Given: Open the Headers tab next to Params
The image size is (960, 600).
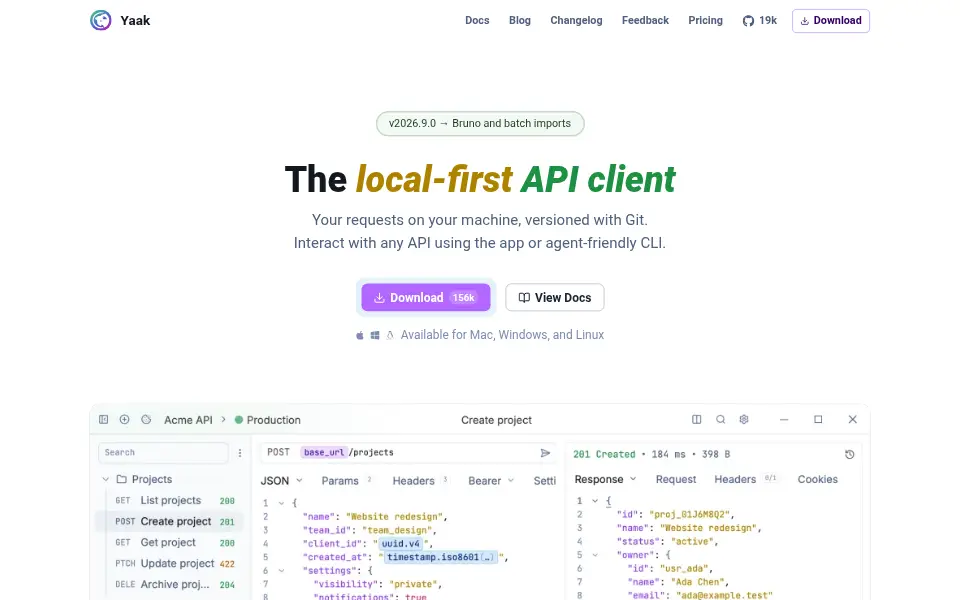Looking at the screenshot, I should (414, 481).
